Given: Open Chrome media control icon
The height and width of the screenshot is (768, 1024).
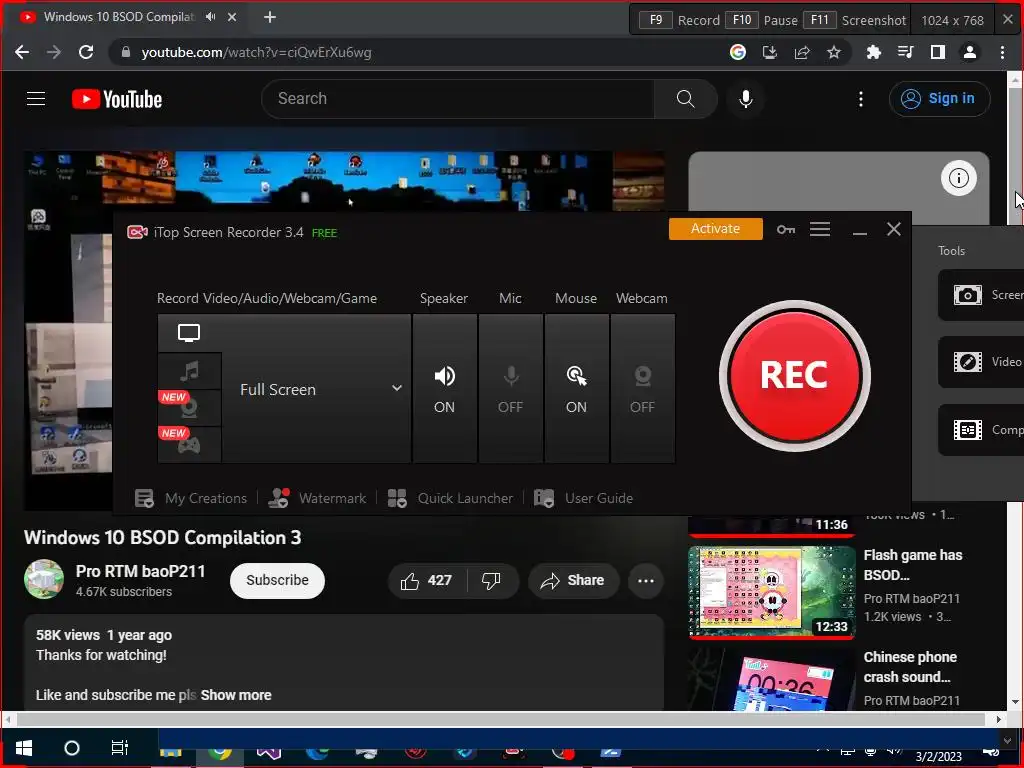Looking at the screenshot, I should point(906,52).
